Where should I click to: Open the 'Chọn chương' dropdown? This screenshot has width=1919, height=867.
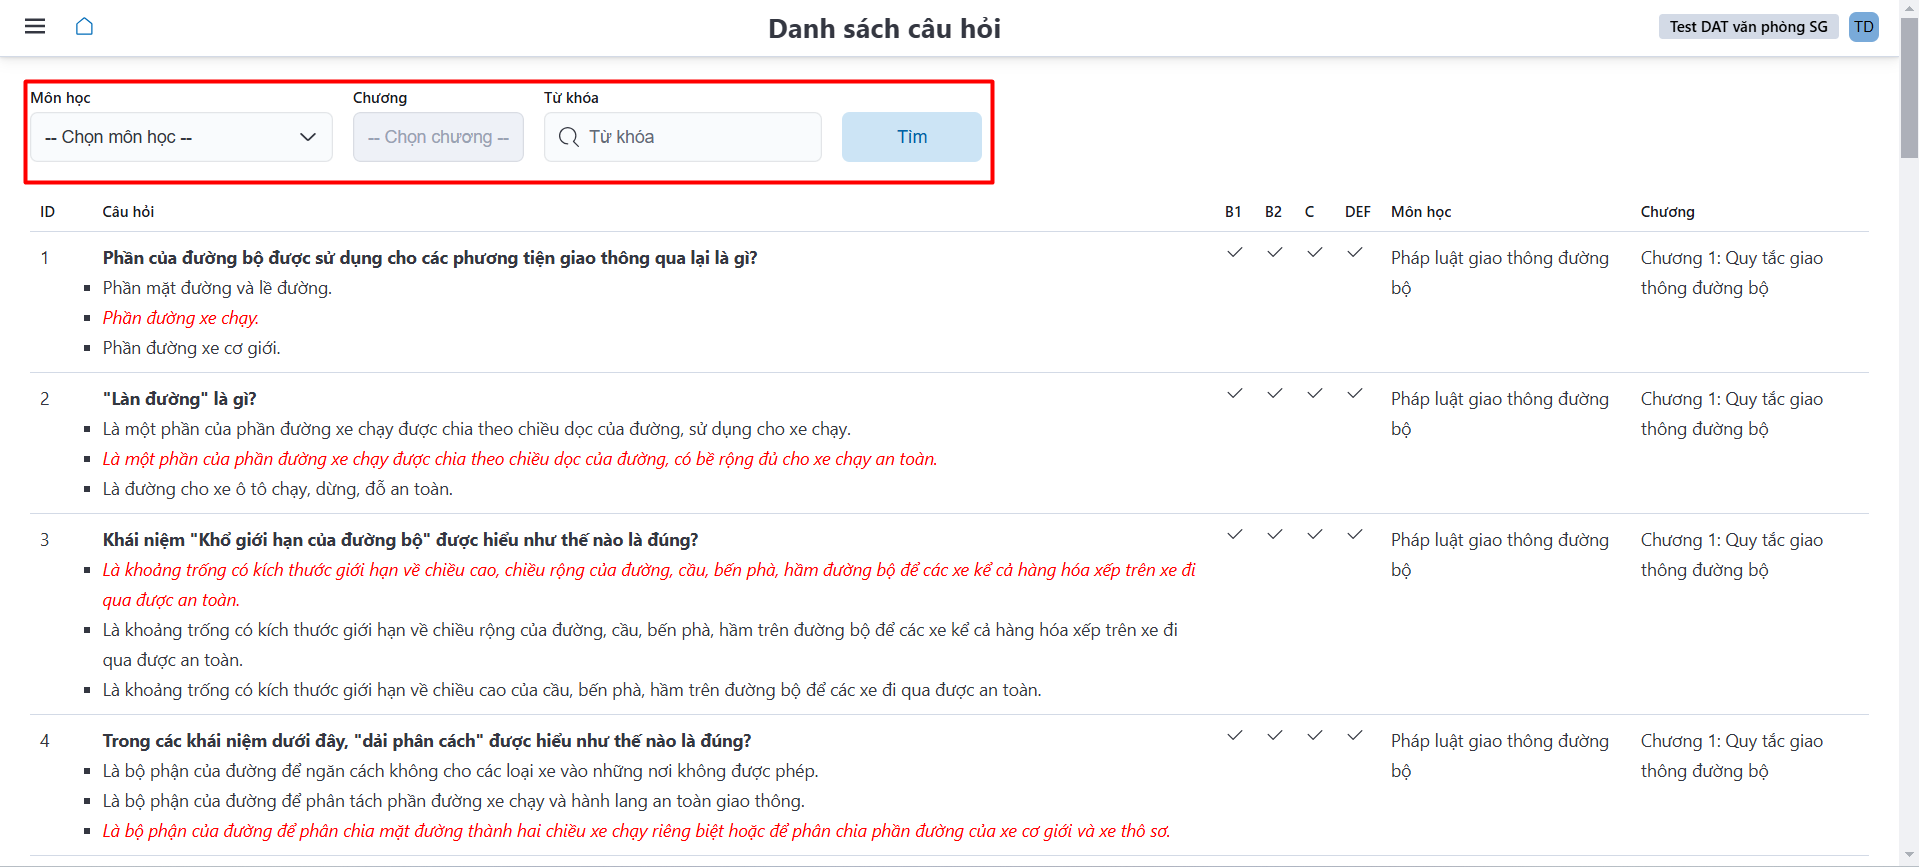click(x=438, y=137)
